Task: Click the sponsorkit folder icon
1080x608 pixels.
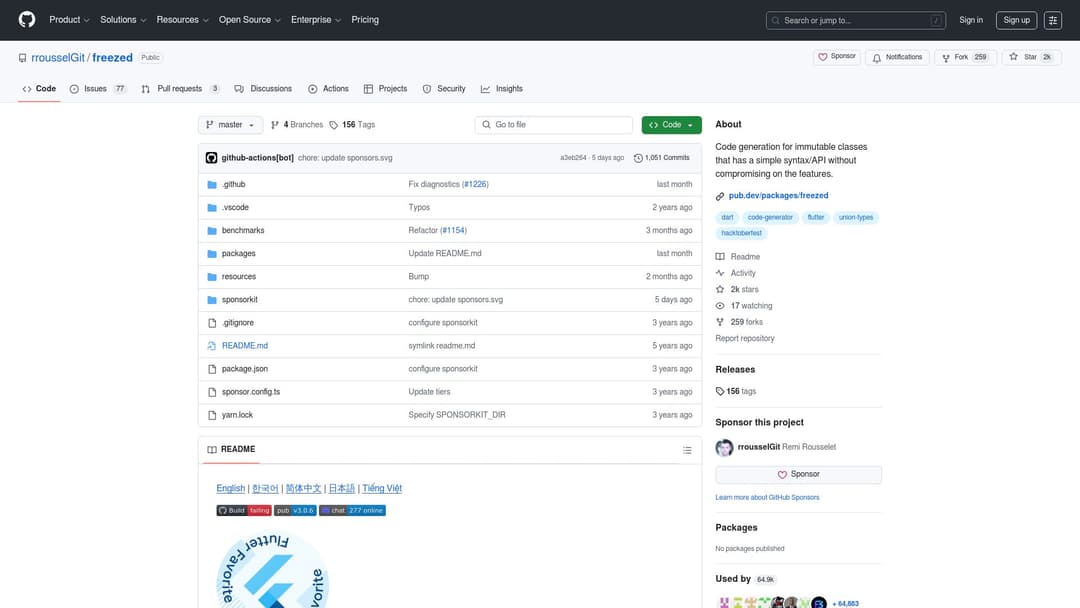Action: coord(212,300)
